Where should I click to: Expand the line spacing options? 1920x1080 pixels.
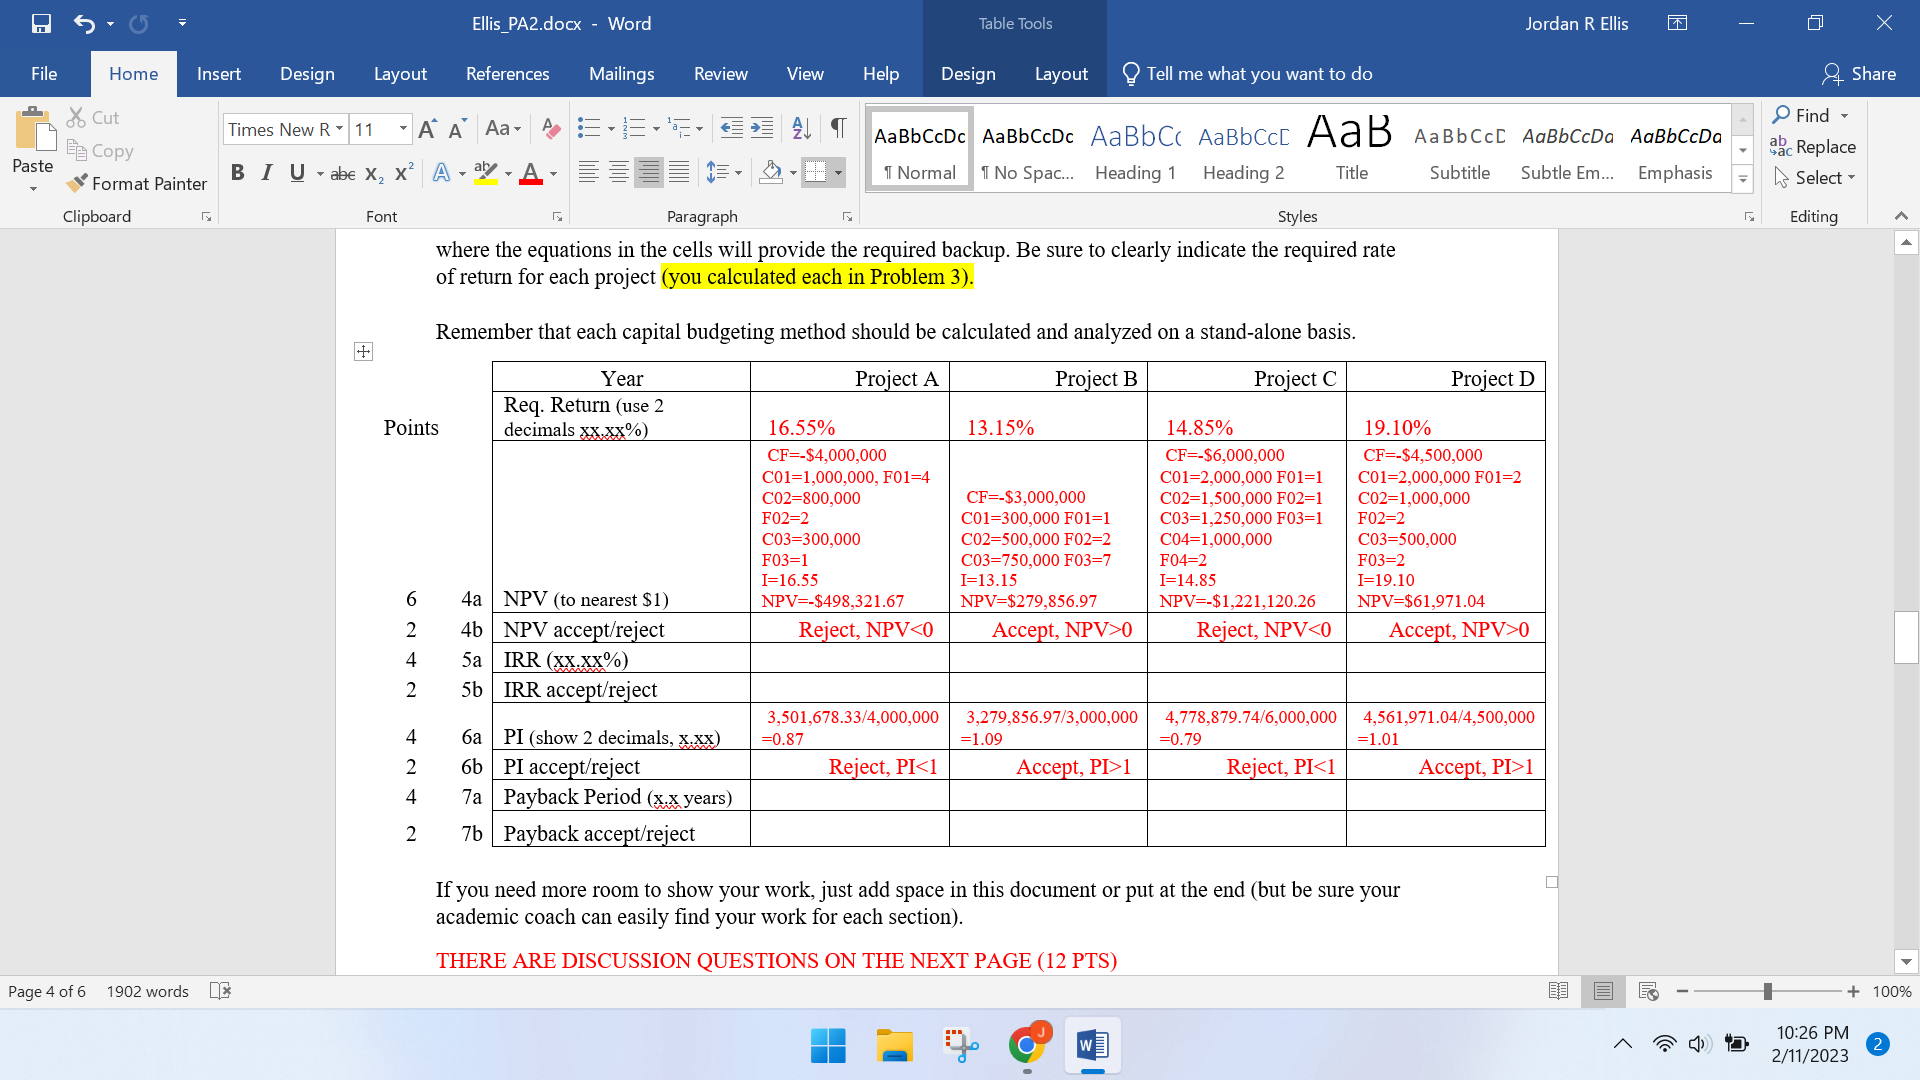739,172
